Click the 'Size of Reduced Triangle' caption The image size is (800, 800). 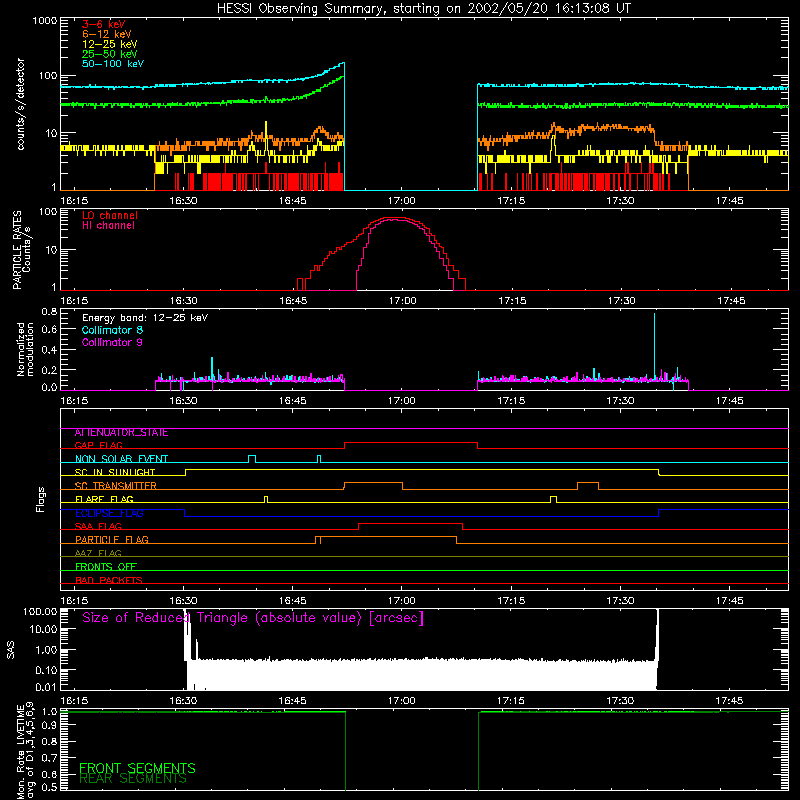pyautogui.click(x=253, y=618)
